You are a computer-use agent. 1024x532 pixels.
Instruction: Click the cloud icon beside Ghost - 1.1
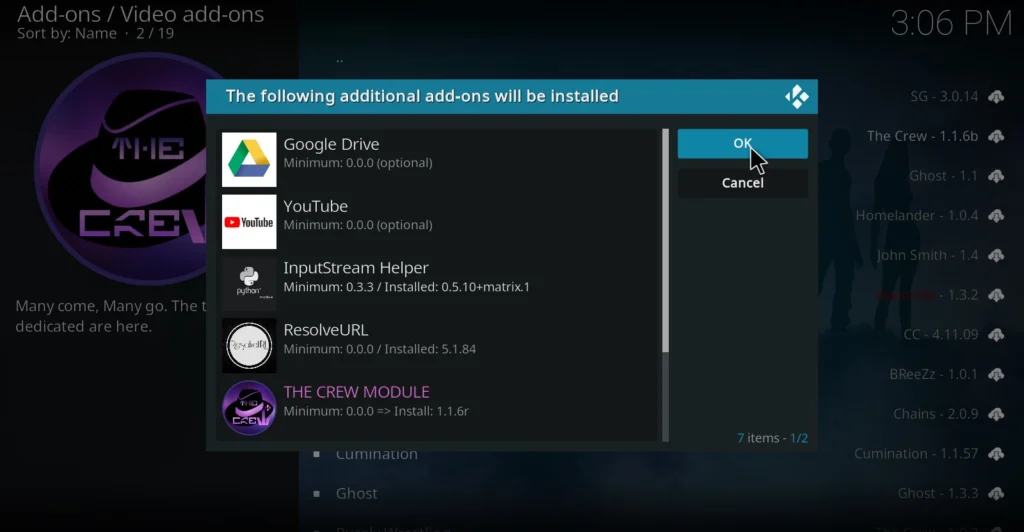pos(996,177)
